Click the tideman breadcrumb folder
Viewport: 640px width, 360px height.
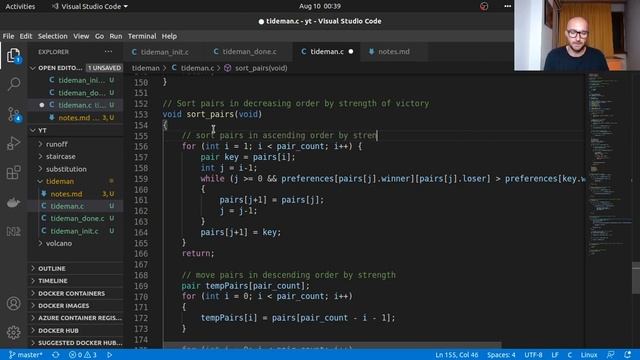pos(145,68)
